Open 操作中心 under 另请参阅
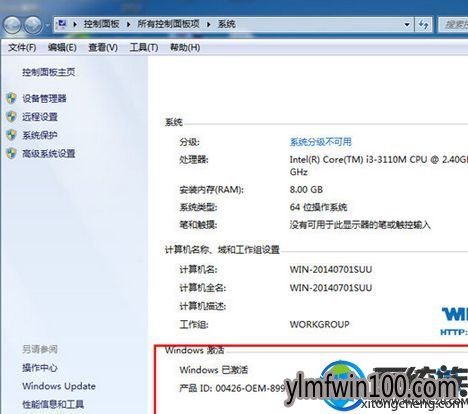The width and height of the screenshot is (468, 414). click(x=40, y=368)
